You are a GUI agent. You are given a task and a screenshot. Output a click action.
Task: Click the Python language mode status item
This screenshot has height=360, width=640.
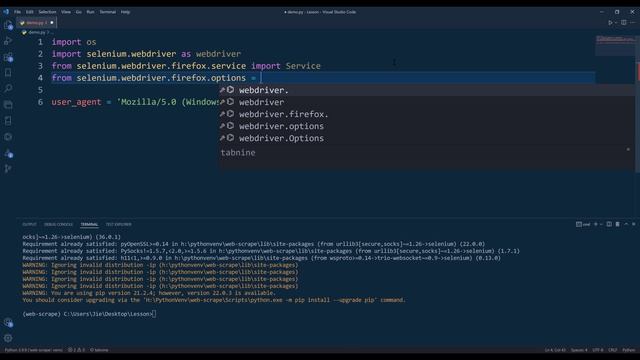(629, 350)
